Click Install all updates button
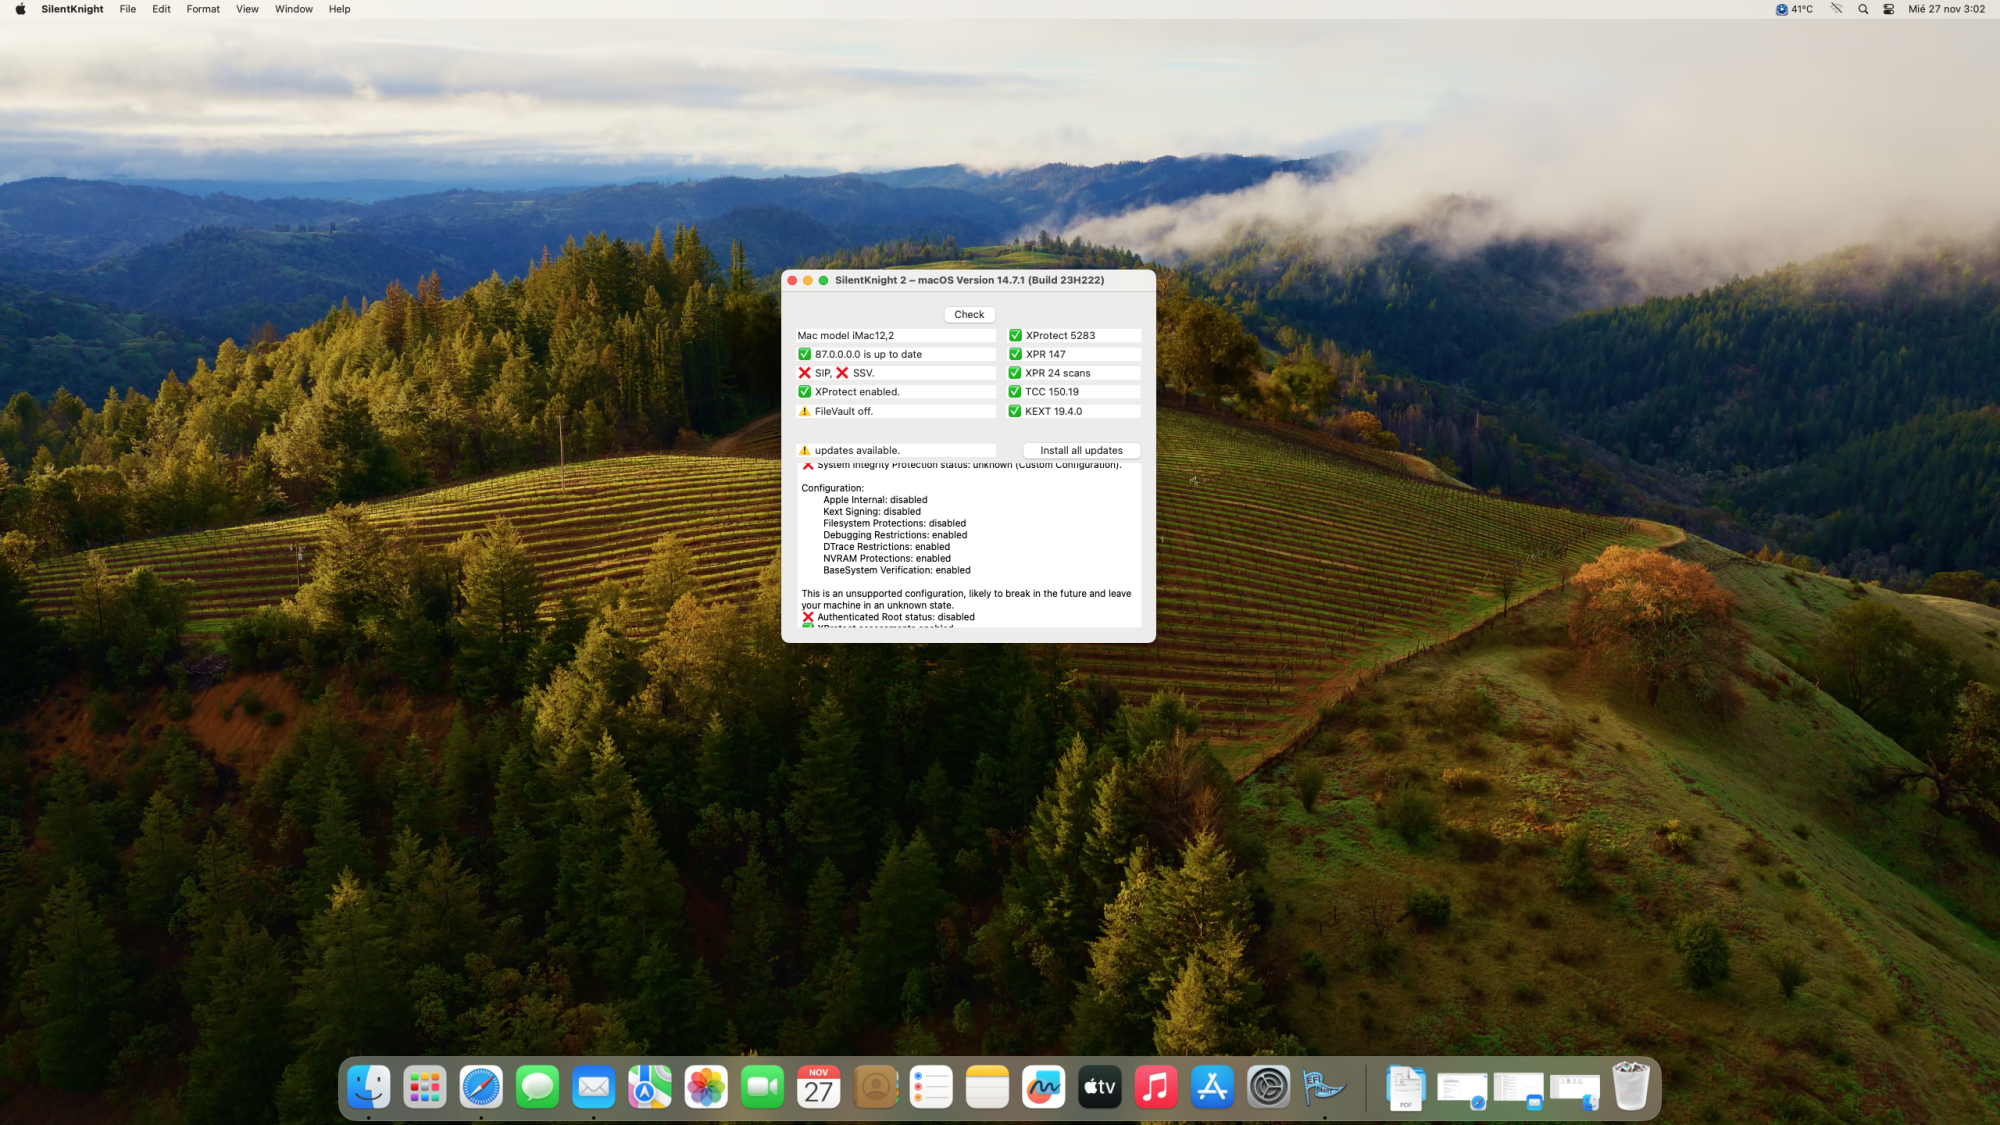Viewport: 2000px width, 1125px height. [1080, 450]
